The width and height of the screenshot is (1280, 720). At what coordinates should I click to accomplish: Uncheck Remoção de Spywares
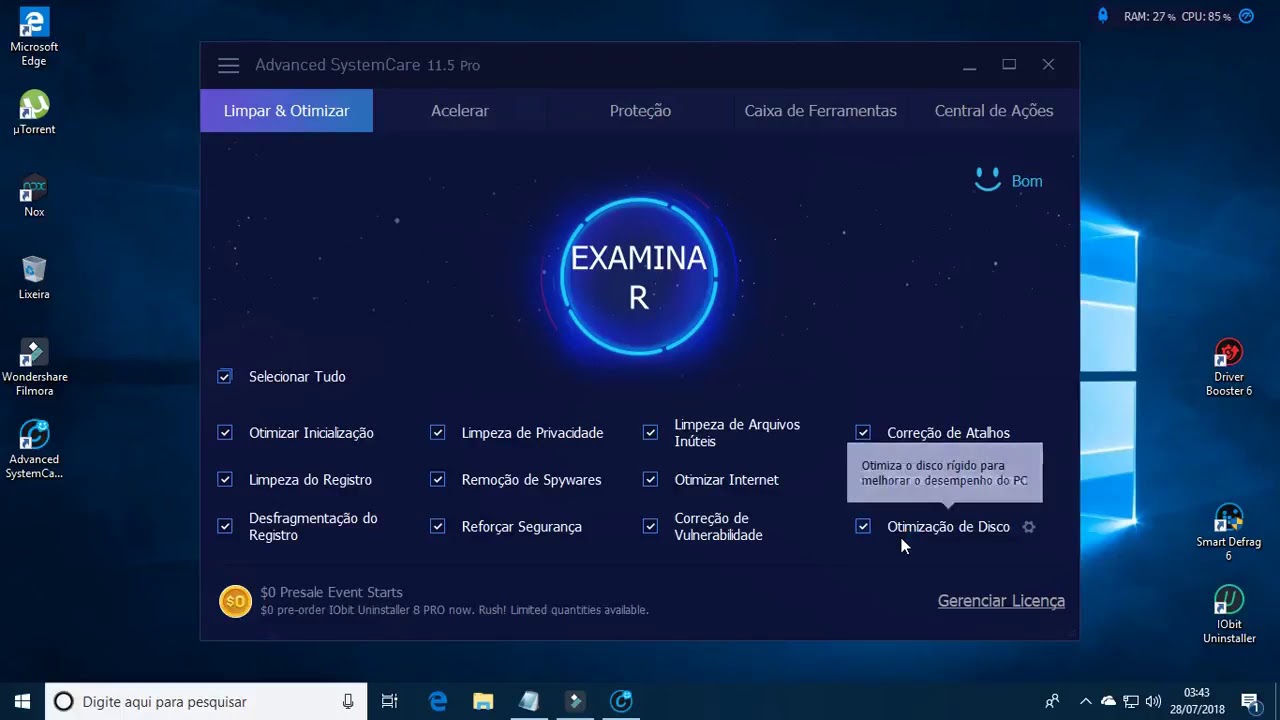tap(438, 480)
